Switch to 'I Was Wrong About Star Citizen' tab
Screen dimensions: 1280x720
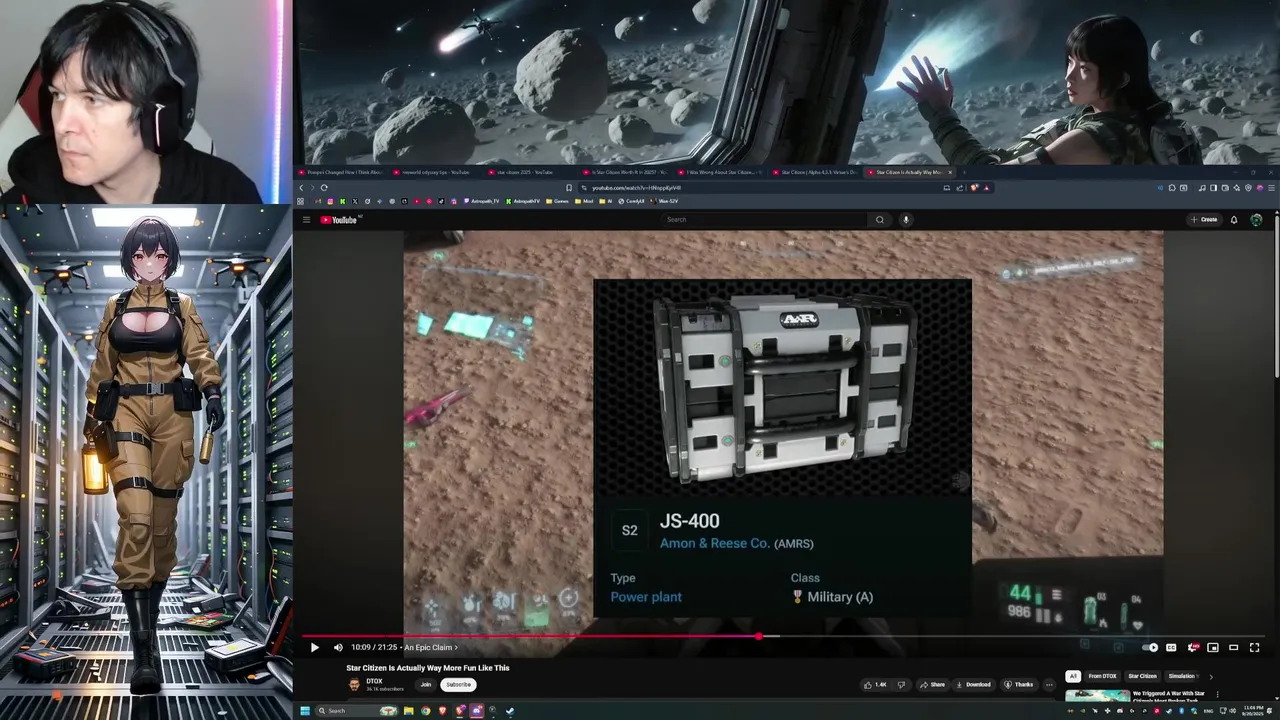click(x=721, y=172)
